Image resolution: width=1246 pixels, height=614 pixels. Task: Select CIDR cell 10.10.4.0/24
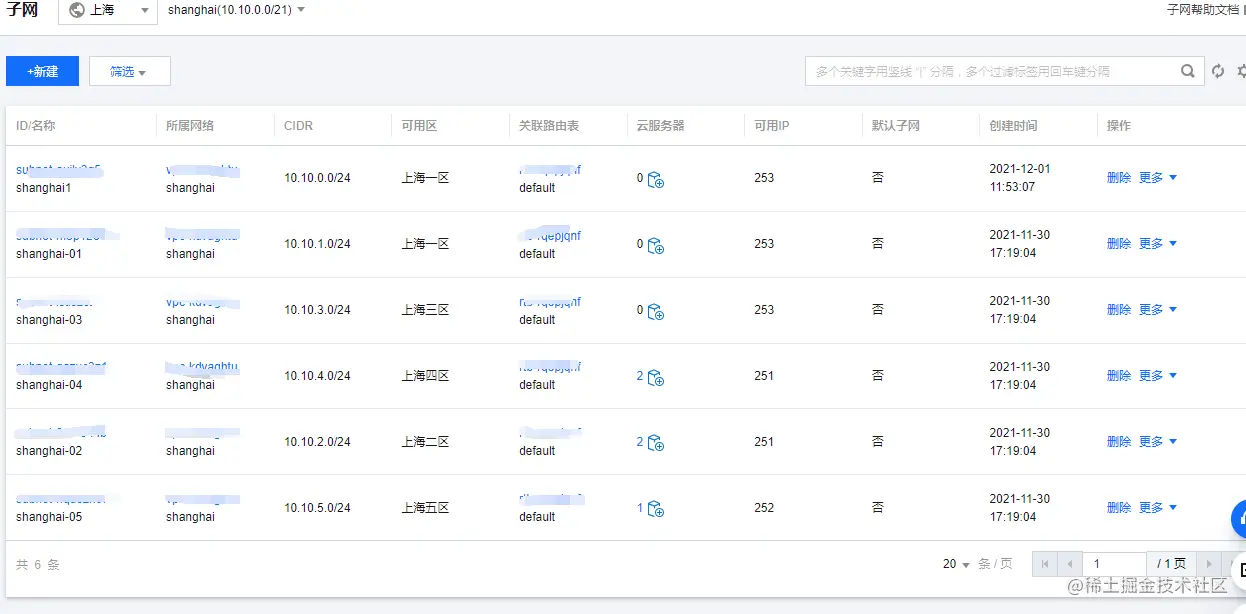click(x=317, y=376)
